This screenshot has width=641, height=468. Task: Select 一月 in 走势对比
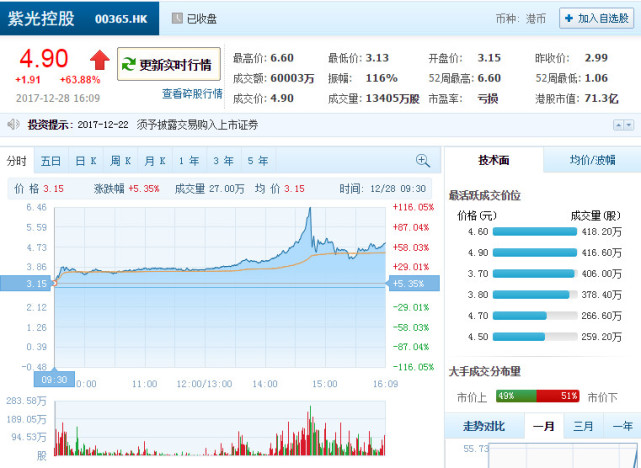544,426
